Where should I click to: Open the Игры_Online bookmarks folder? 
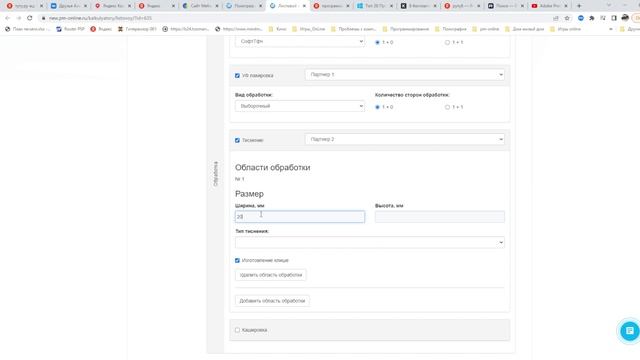[x=309, y=29]
